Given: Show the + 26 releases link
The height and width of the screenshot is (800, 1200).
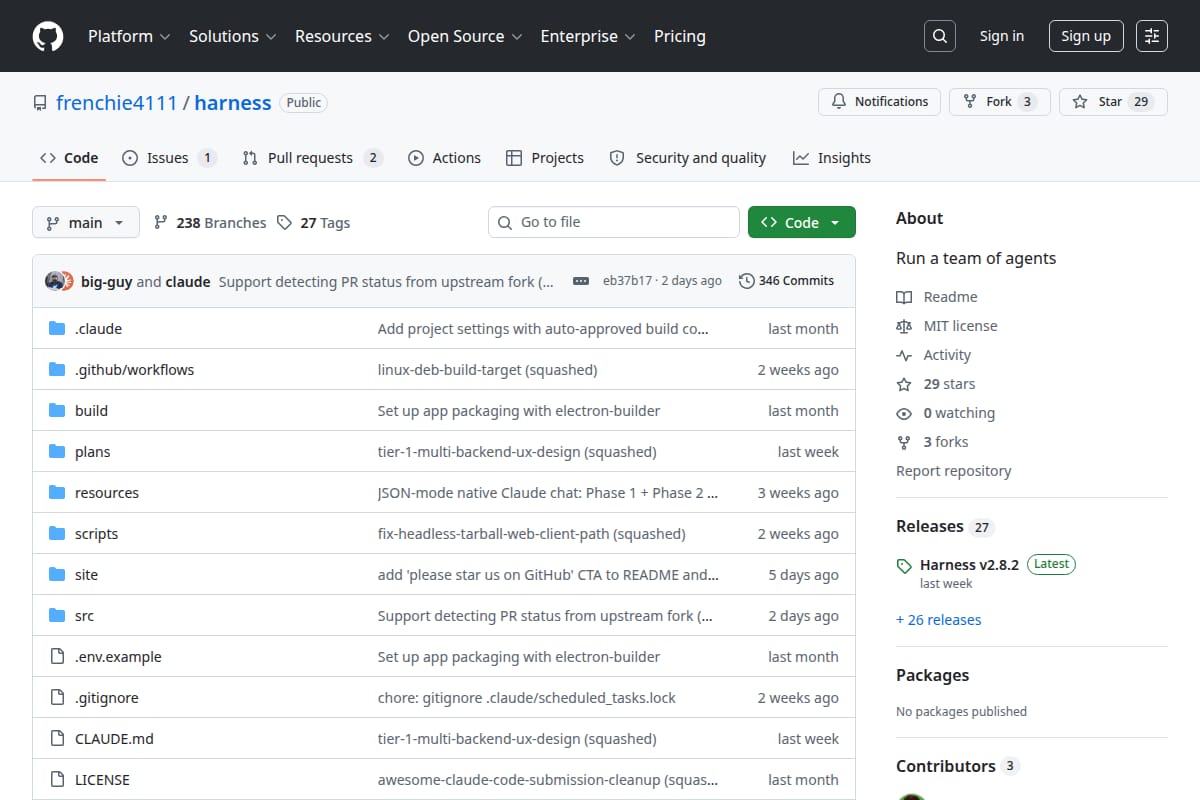Looking at the screenshot, I should [938, 620].
